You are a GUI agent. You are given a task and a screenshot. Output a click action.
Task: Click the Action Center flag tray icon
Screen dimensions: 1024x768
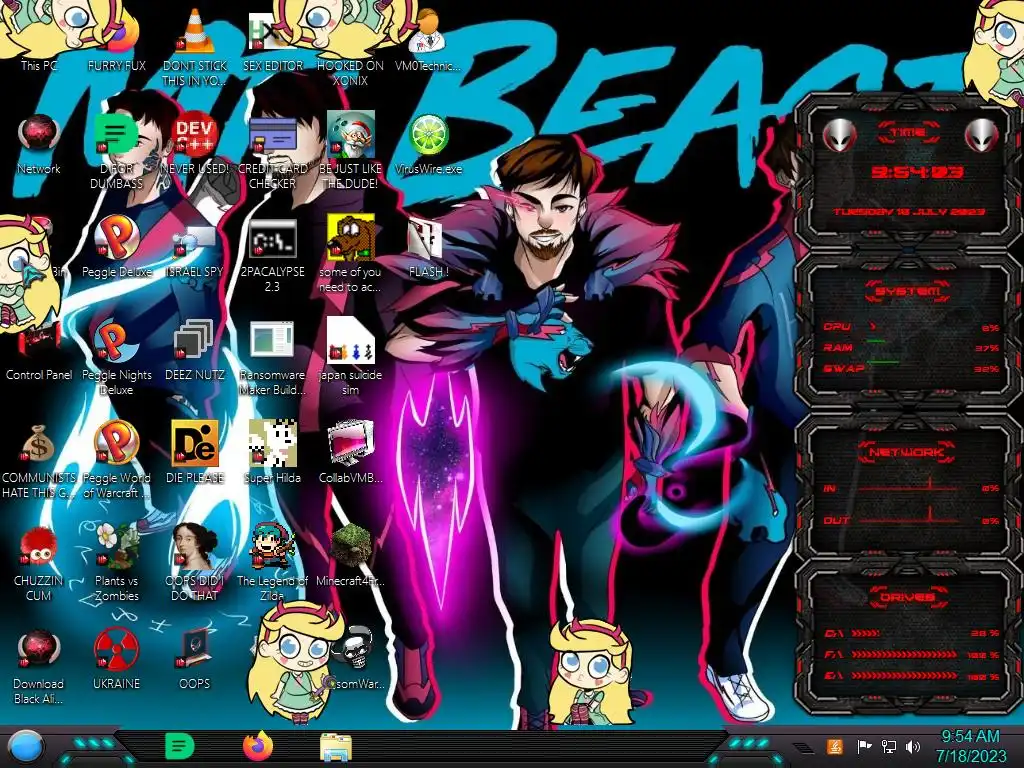[x=863, y=747]
